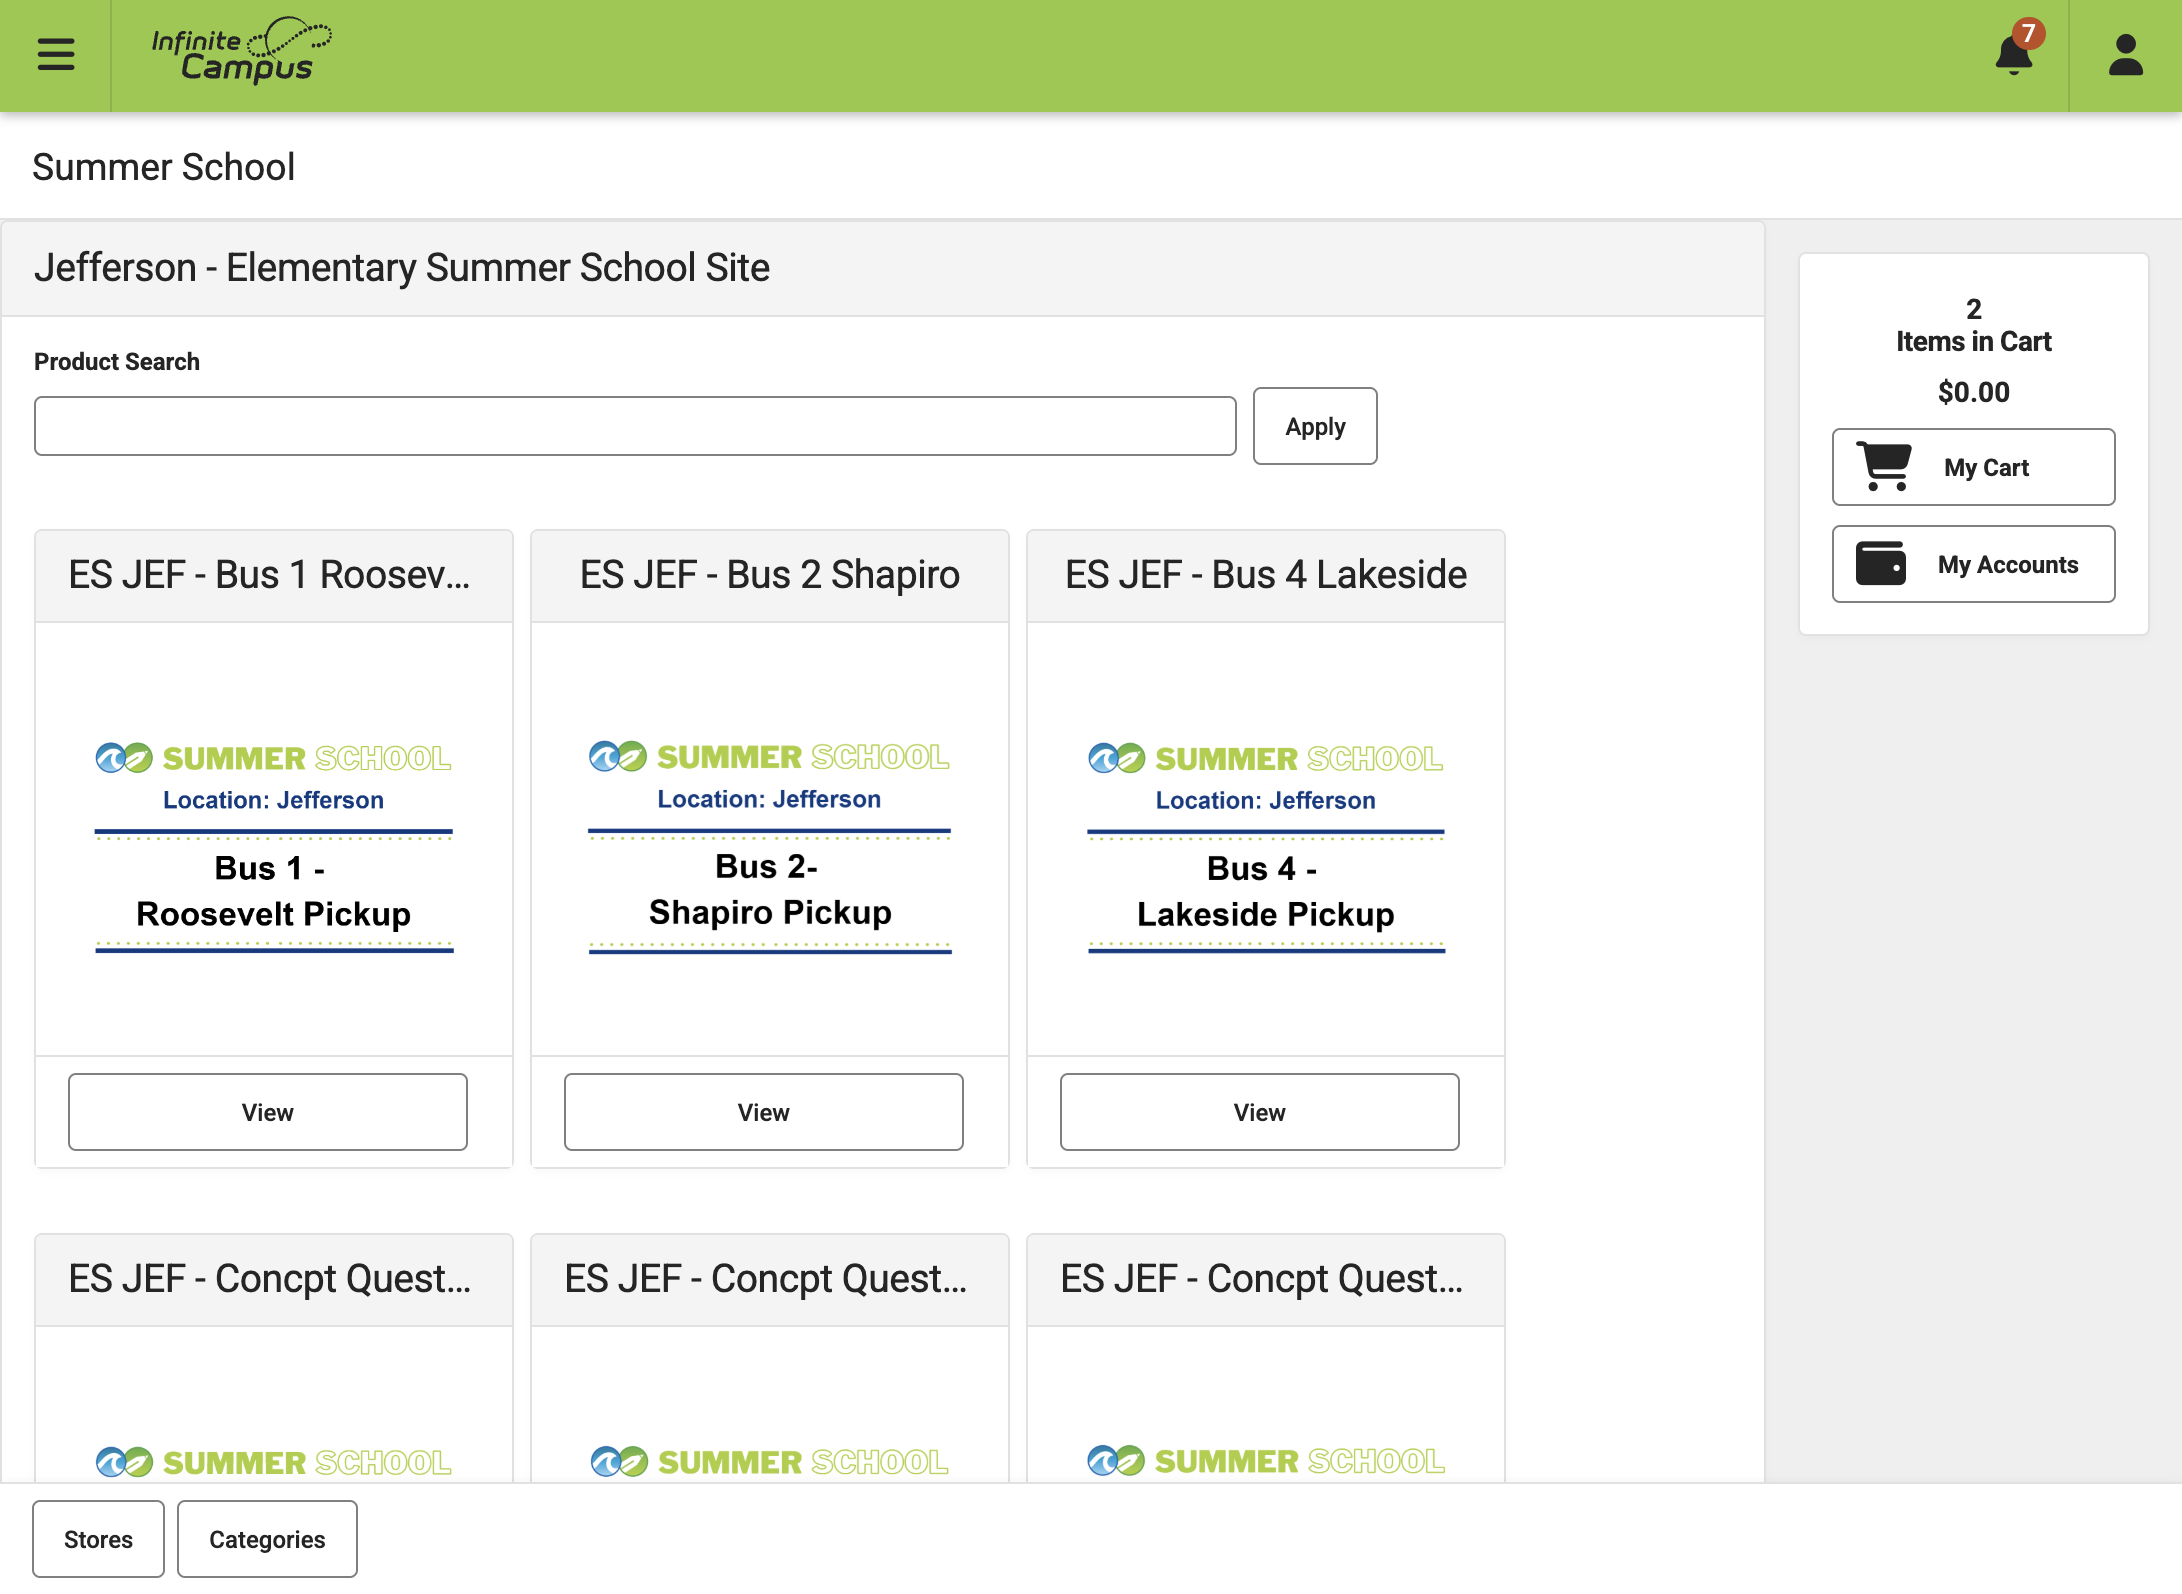Click 'Summer School' page heading
2182x1594 pixels.
point(163,167)
